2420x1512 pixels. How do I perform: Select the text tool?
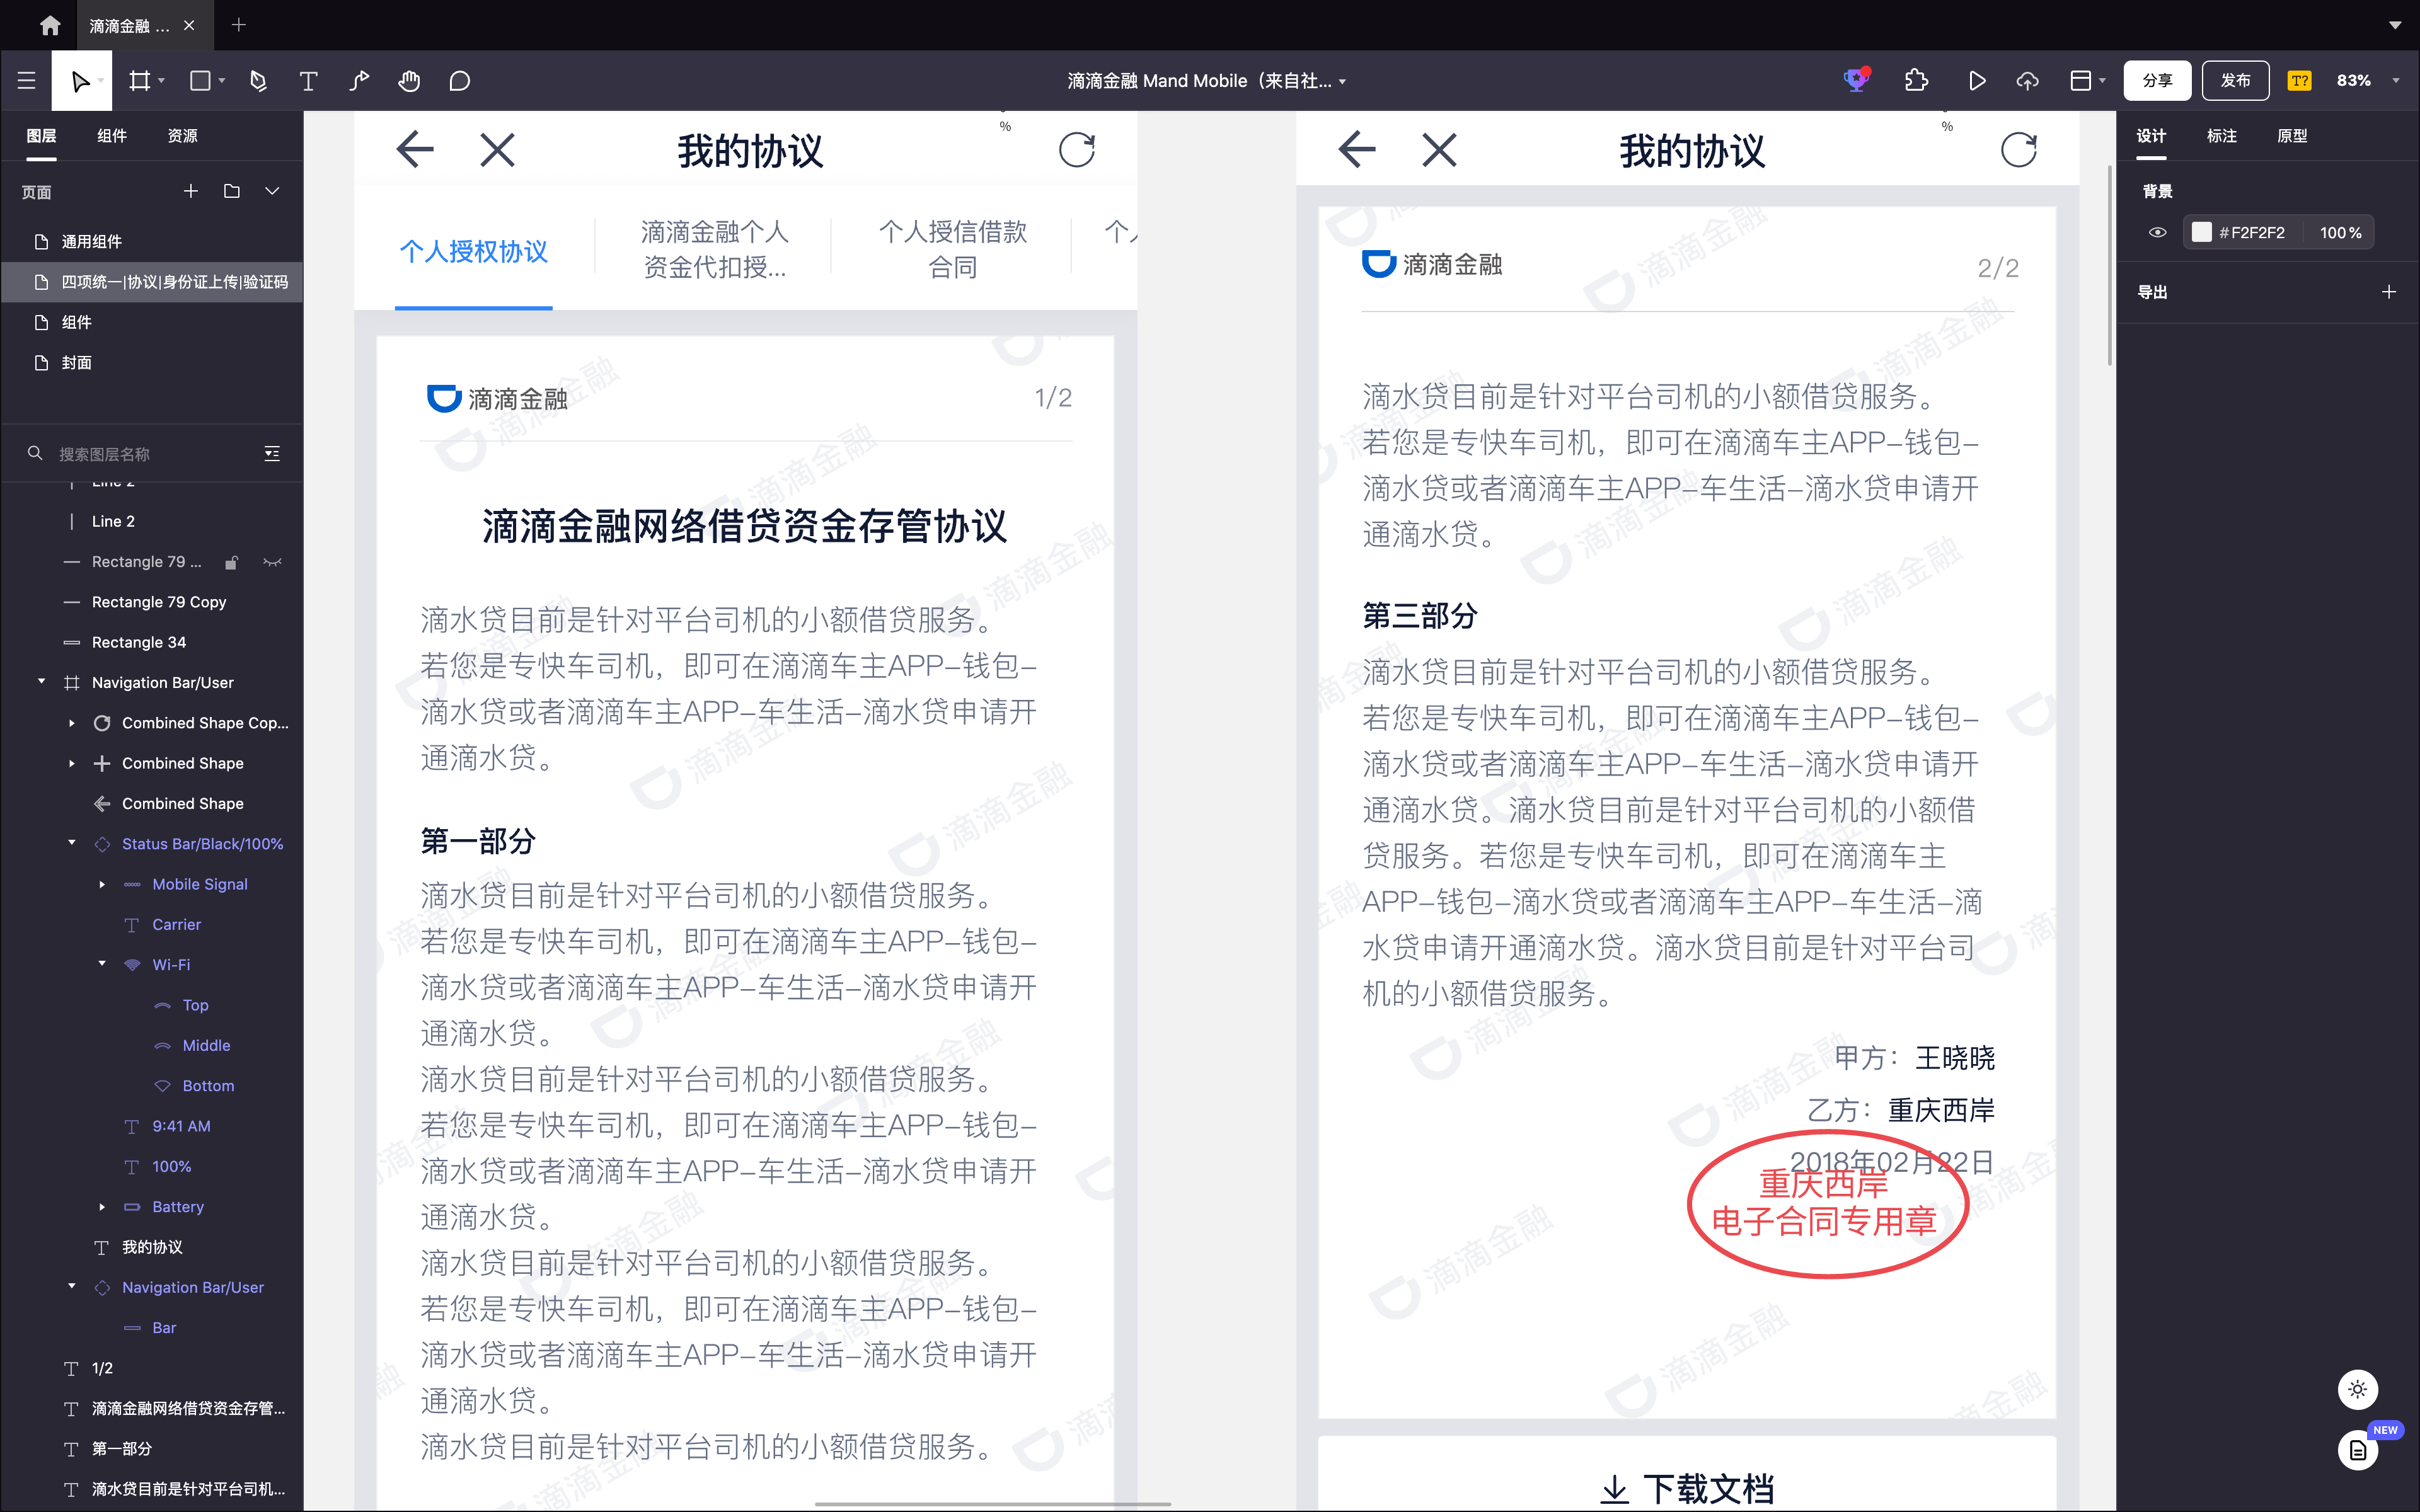pos(308,81)
